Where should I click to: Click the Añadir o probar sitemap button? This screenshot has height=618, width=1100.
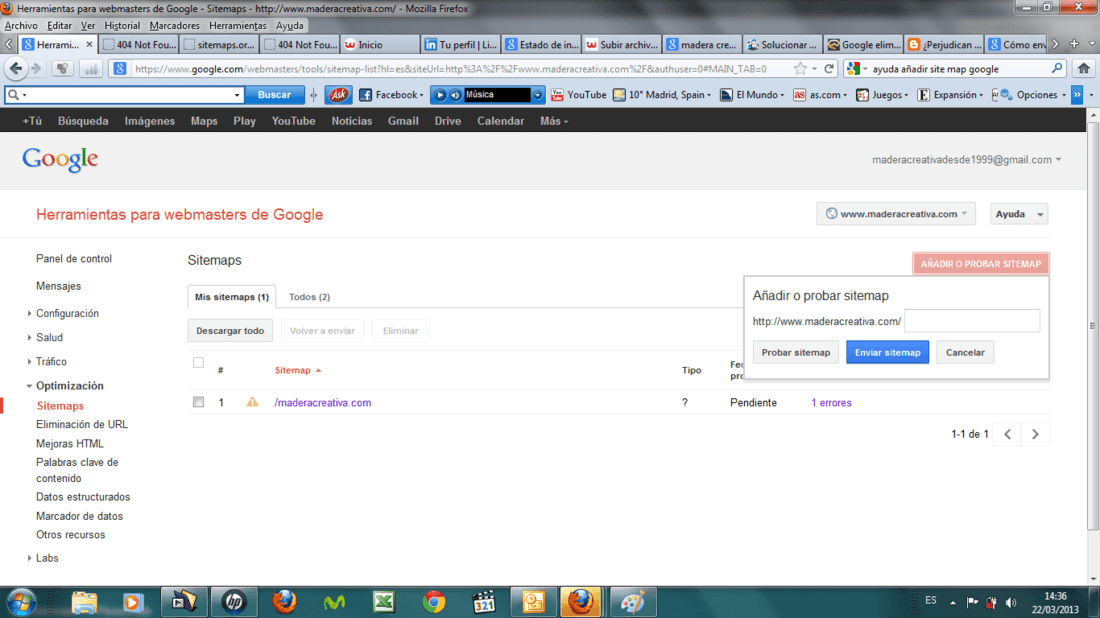[x=981, y=264]
